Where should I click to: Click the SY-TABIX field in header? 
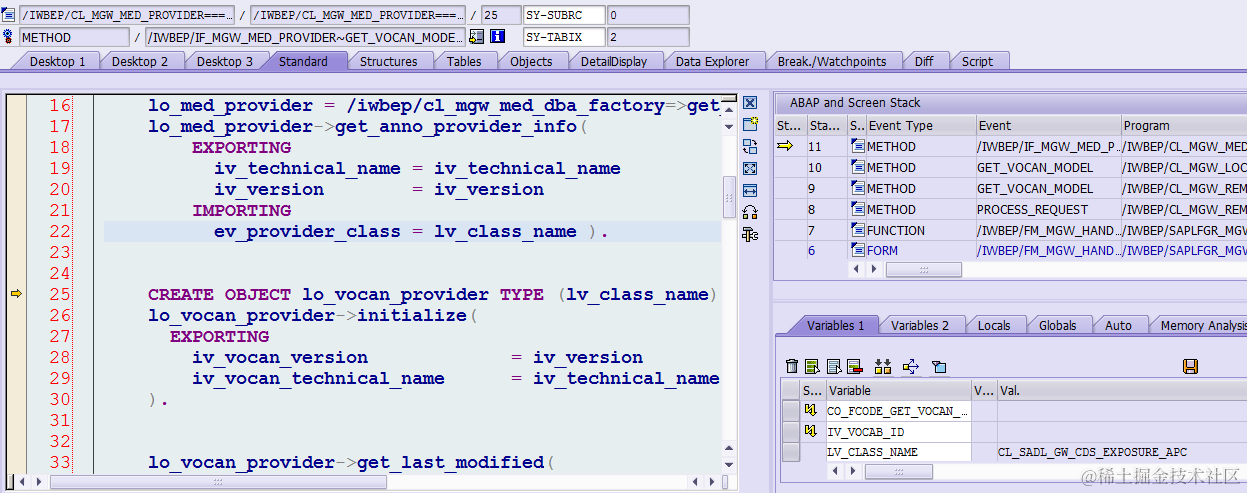point(564,37)
